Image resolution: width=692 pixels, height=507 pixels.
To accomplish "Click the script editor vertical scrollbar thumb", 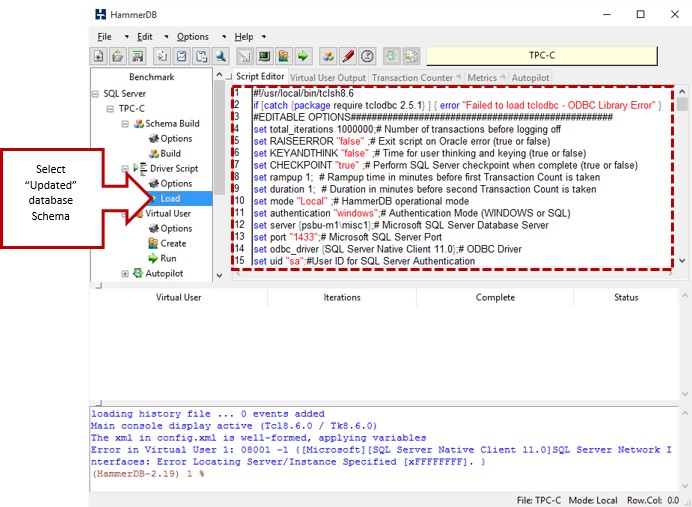I will 682,104.
